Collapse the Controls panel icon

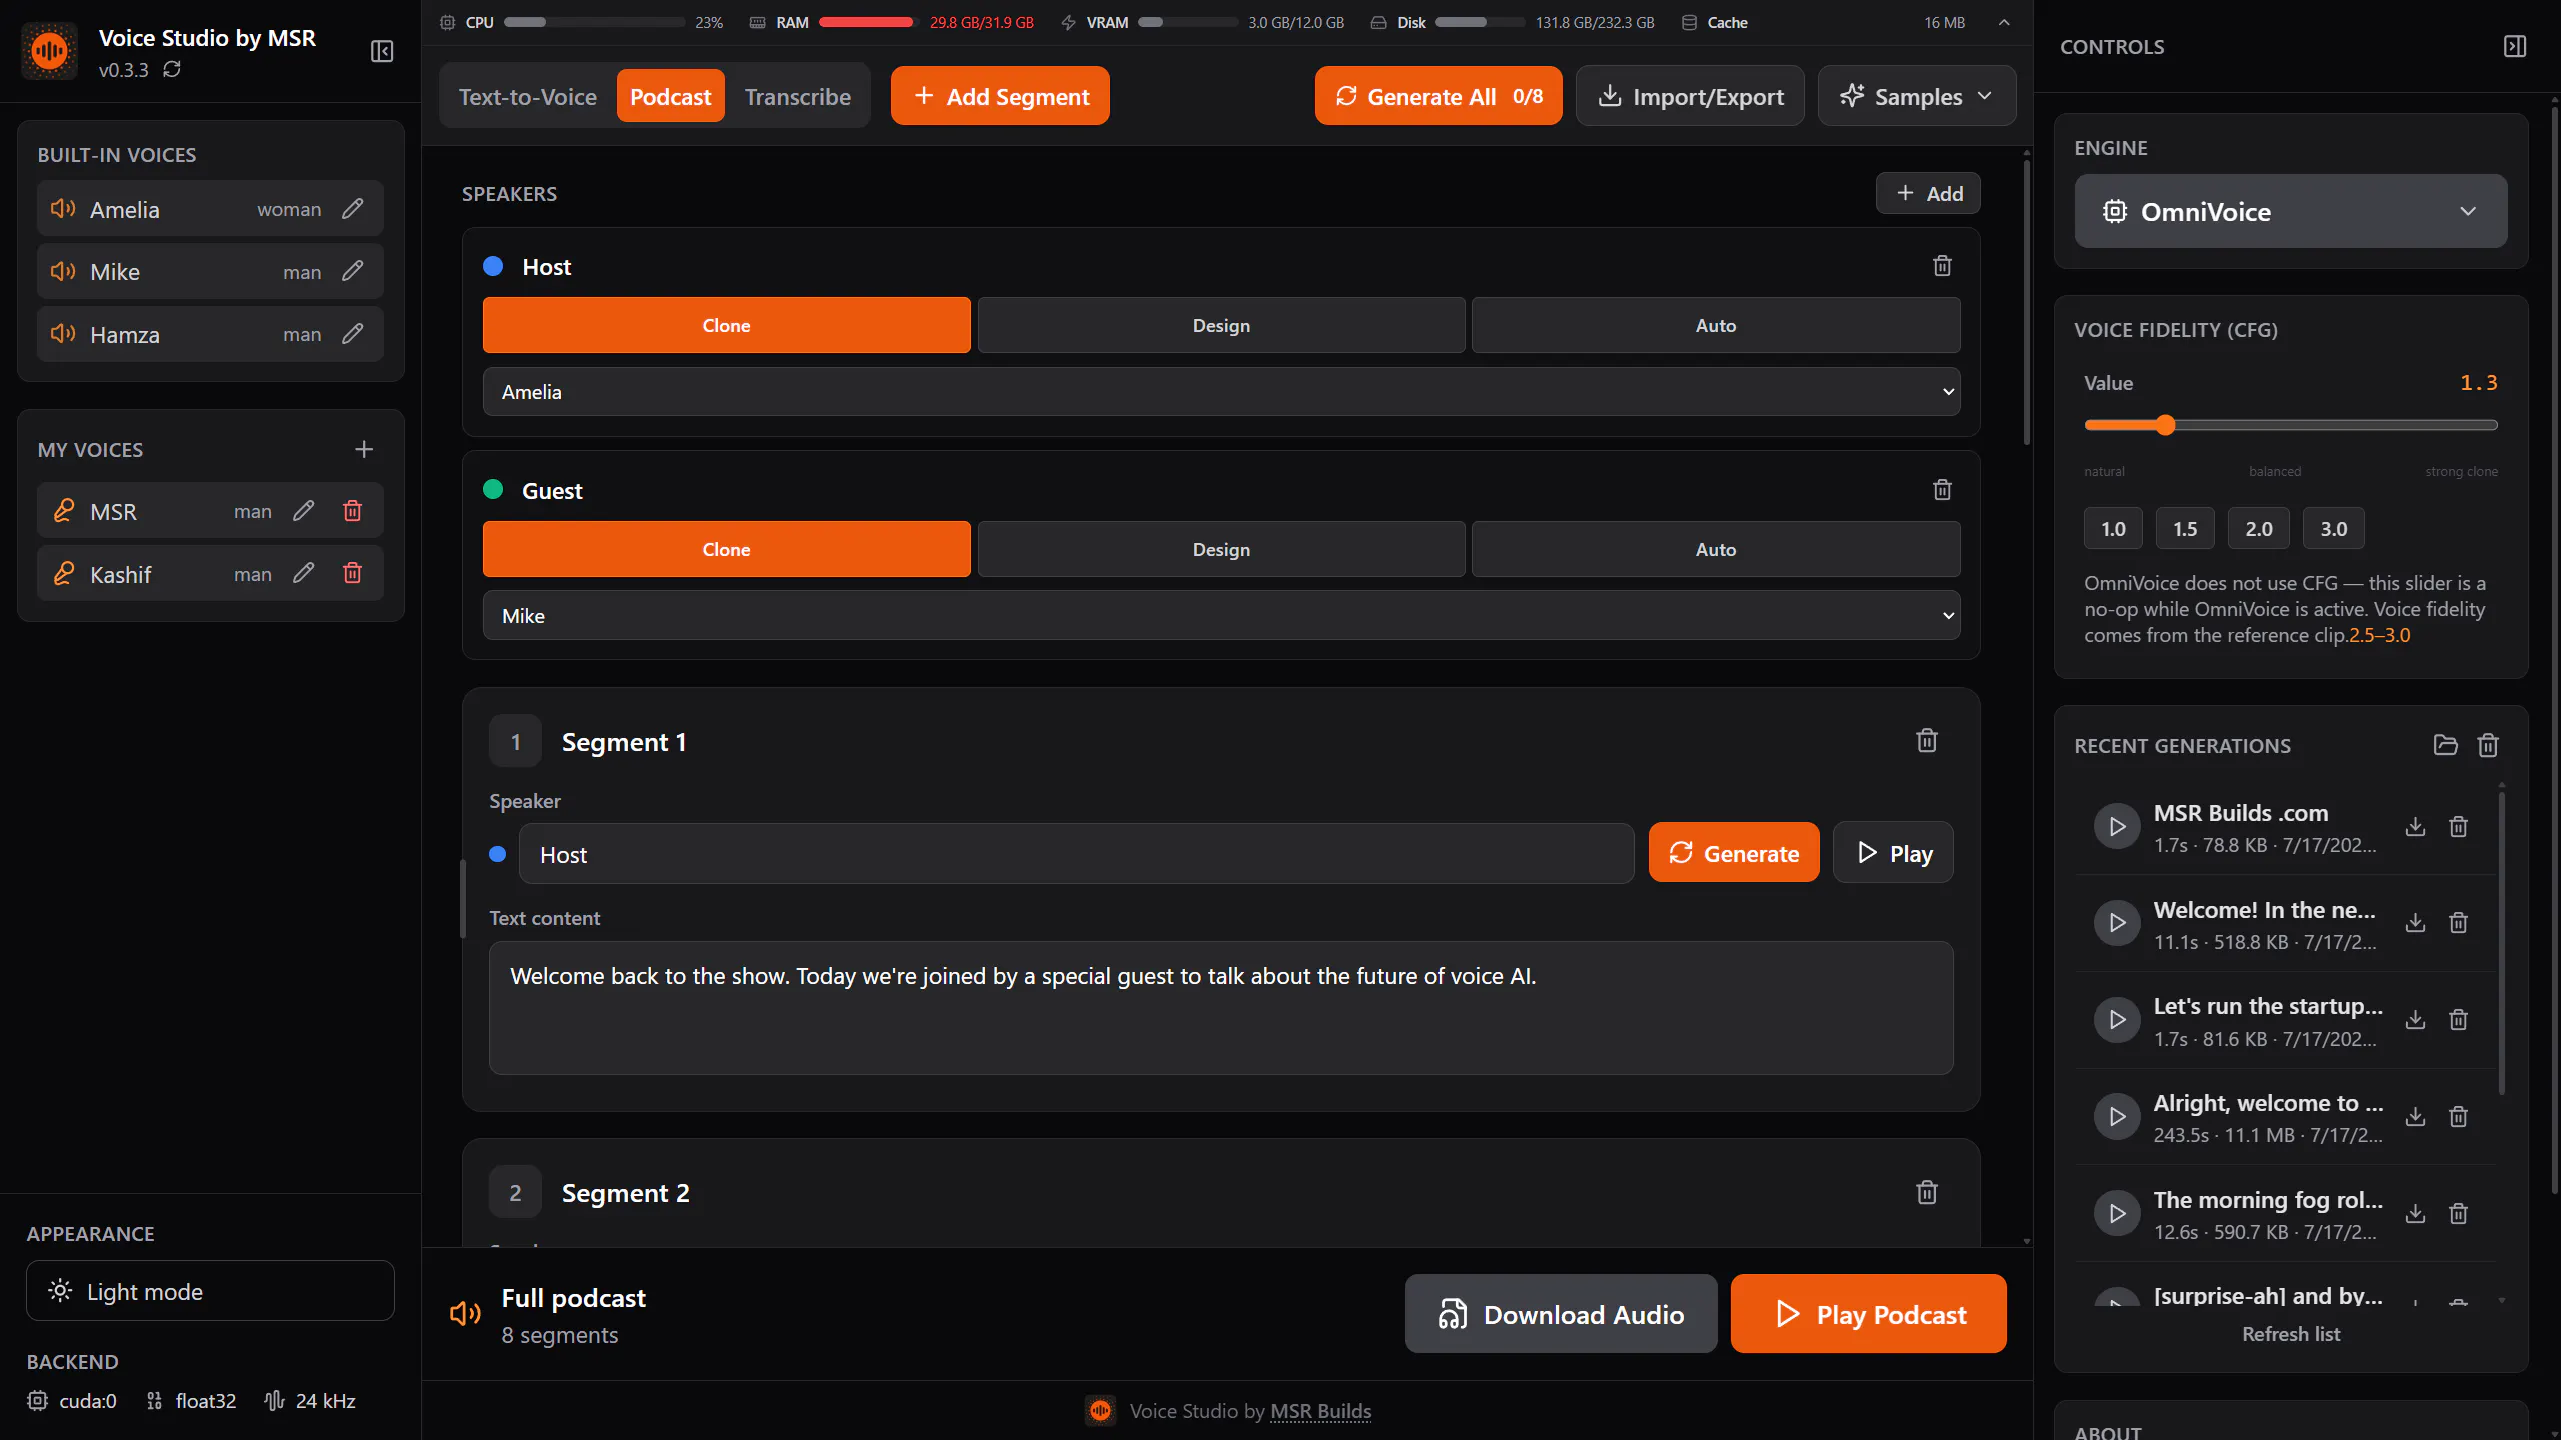2515,47
